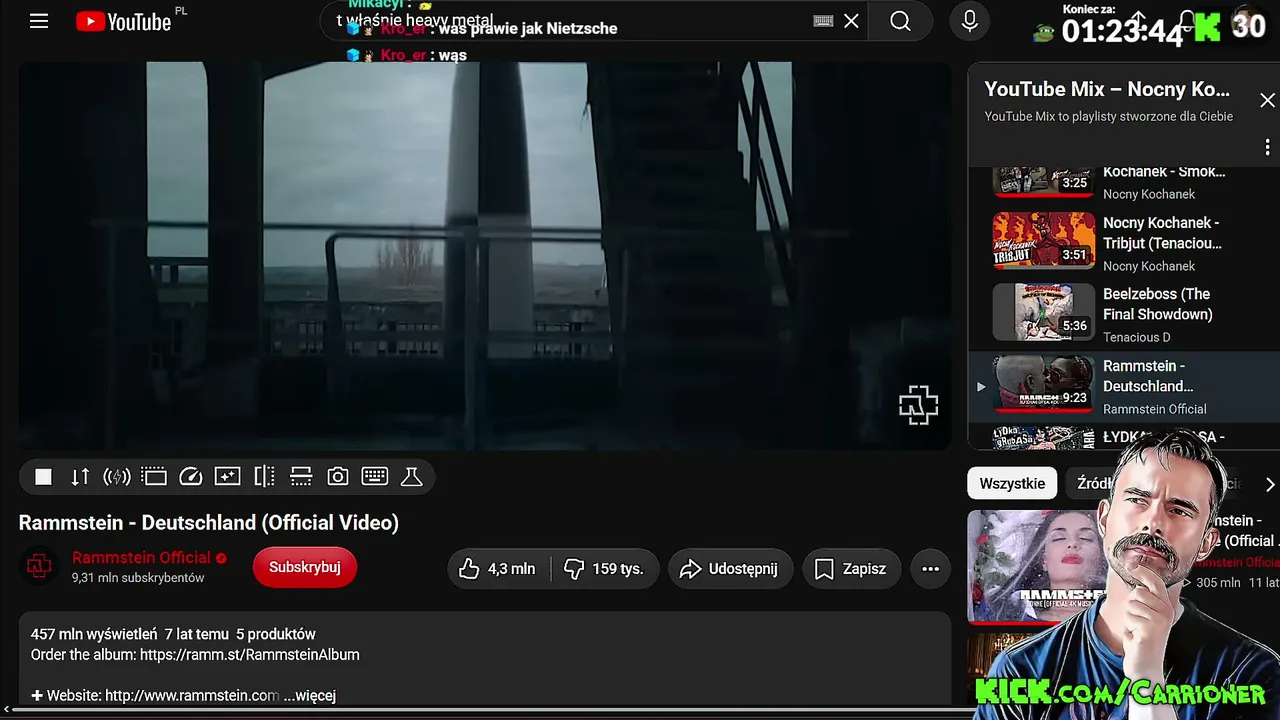Click the white stop square icon

point(43,477)
